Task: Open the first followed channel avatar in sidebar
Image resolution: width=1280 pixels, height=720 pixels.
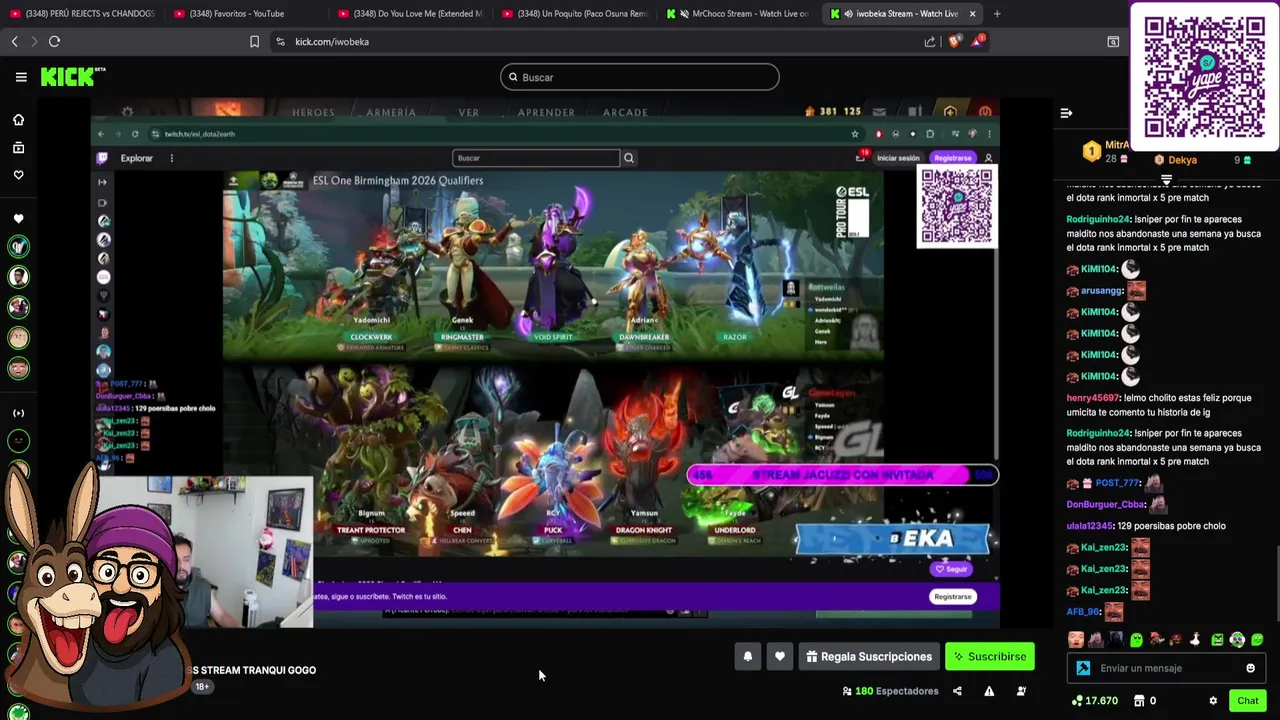Action: 18,246
